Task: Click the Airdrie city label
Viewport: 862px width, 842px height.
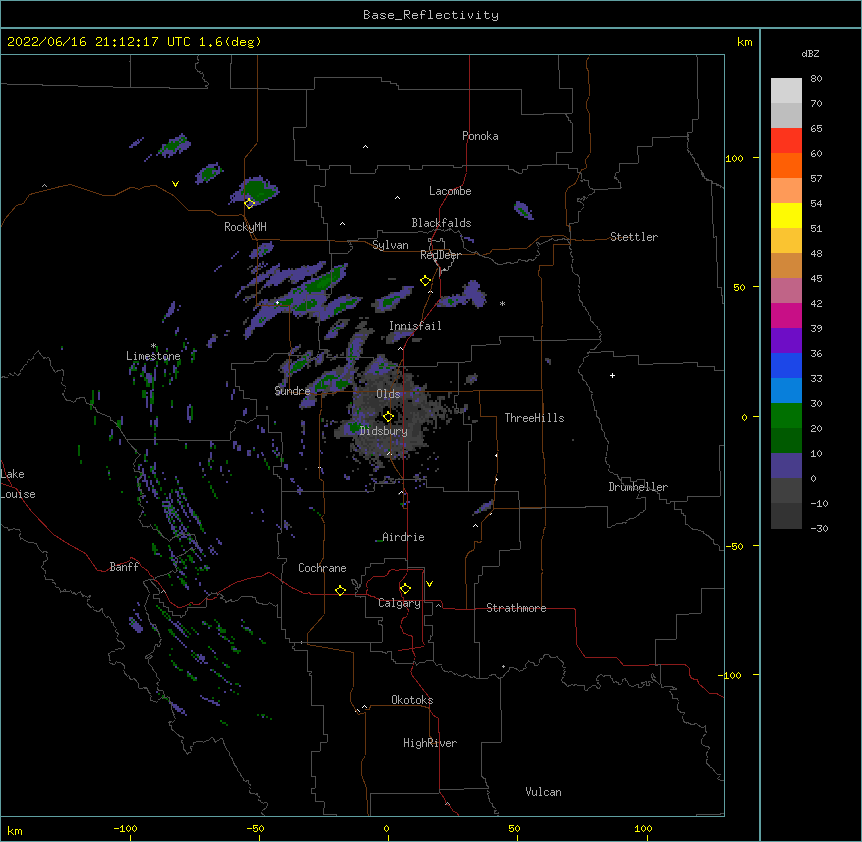Action: (x=403, y=537)
